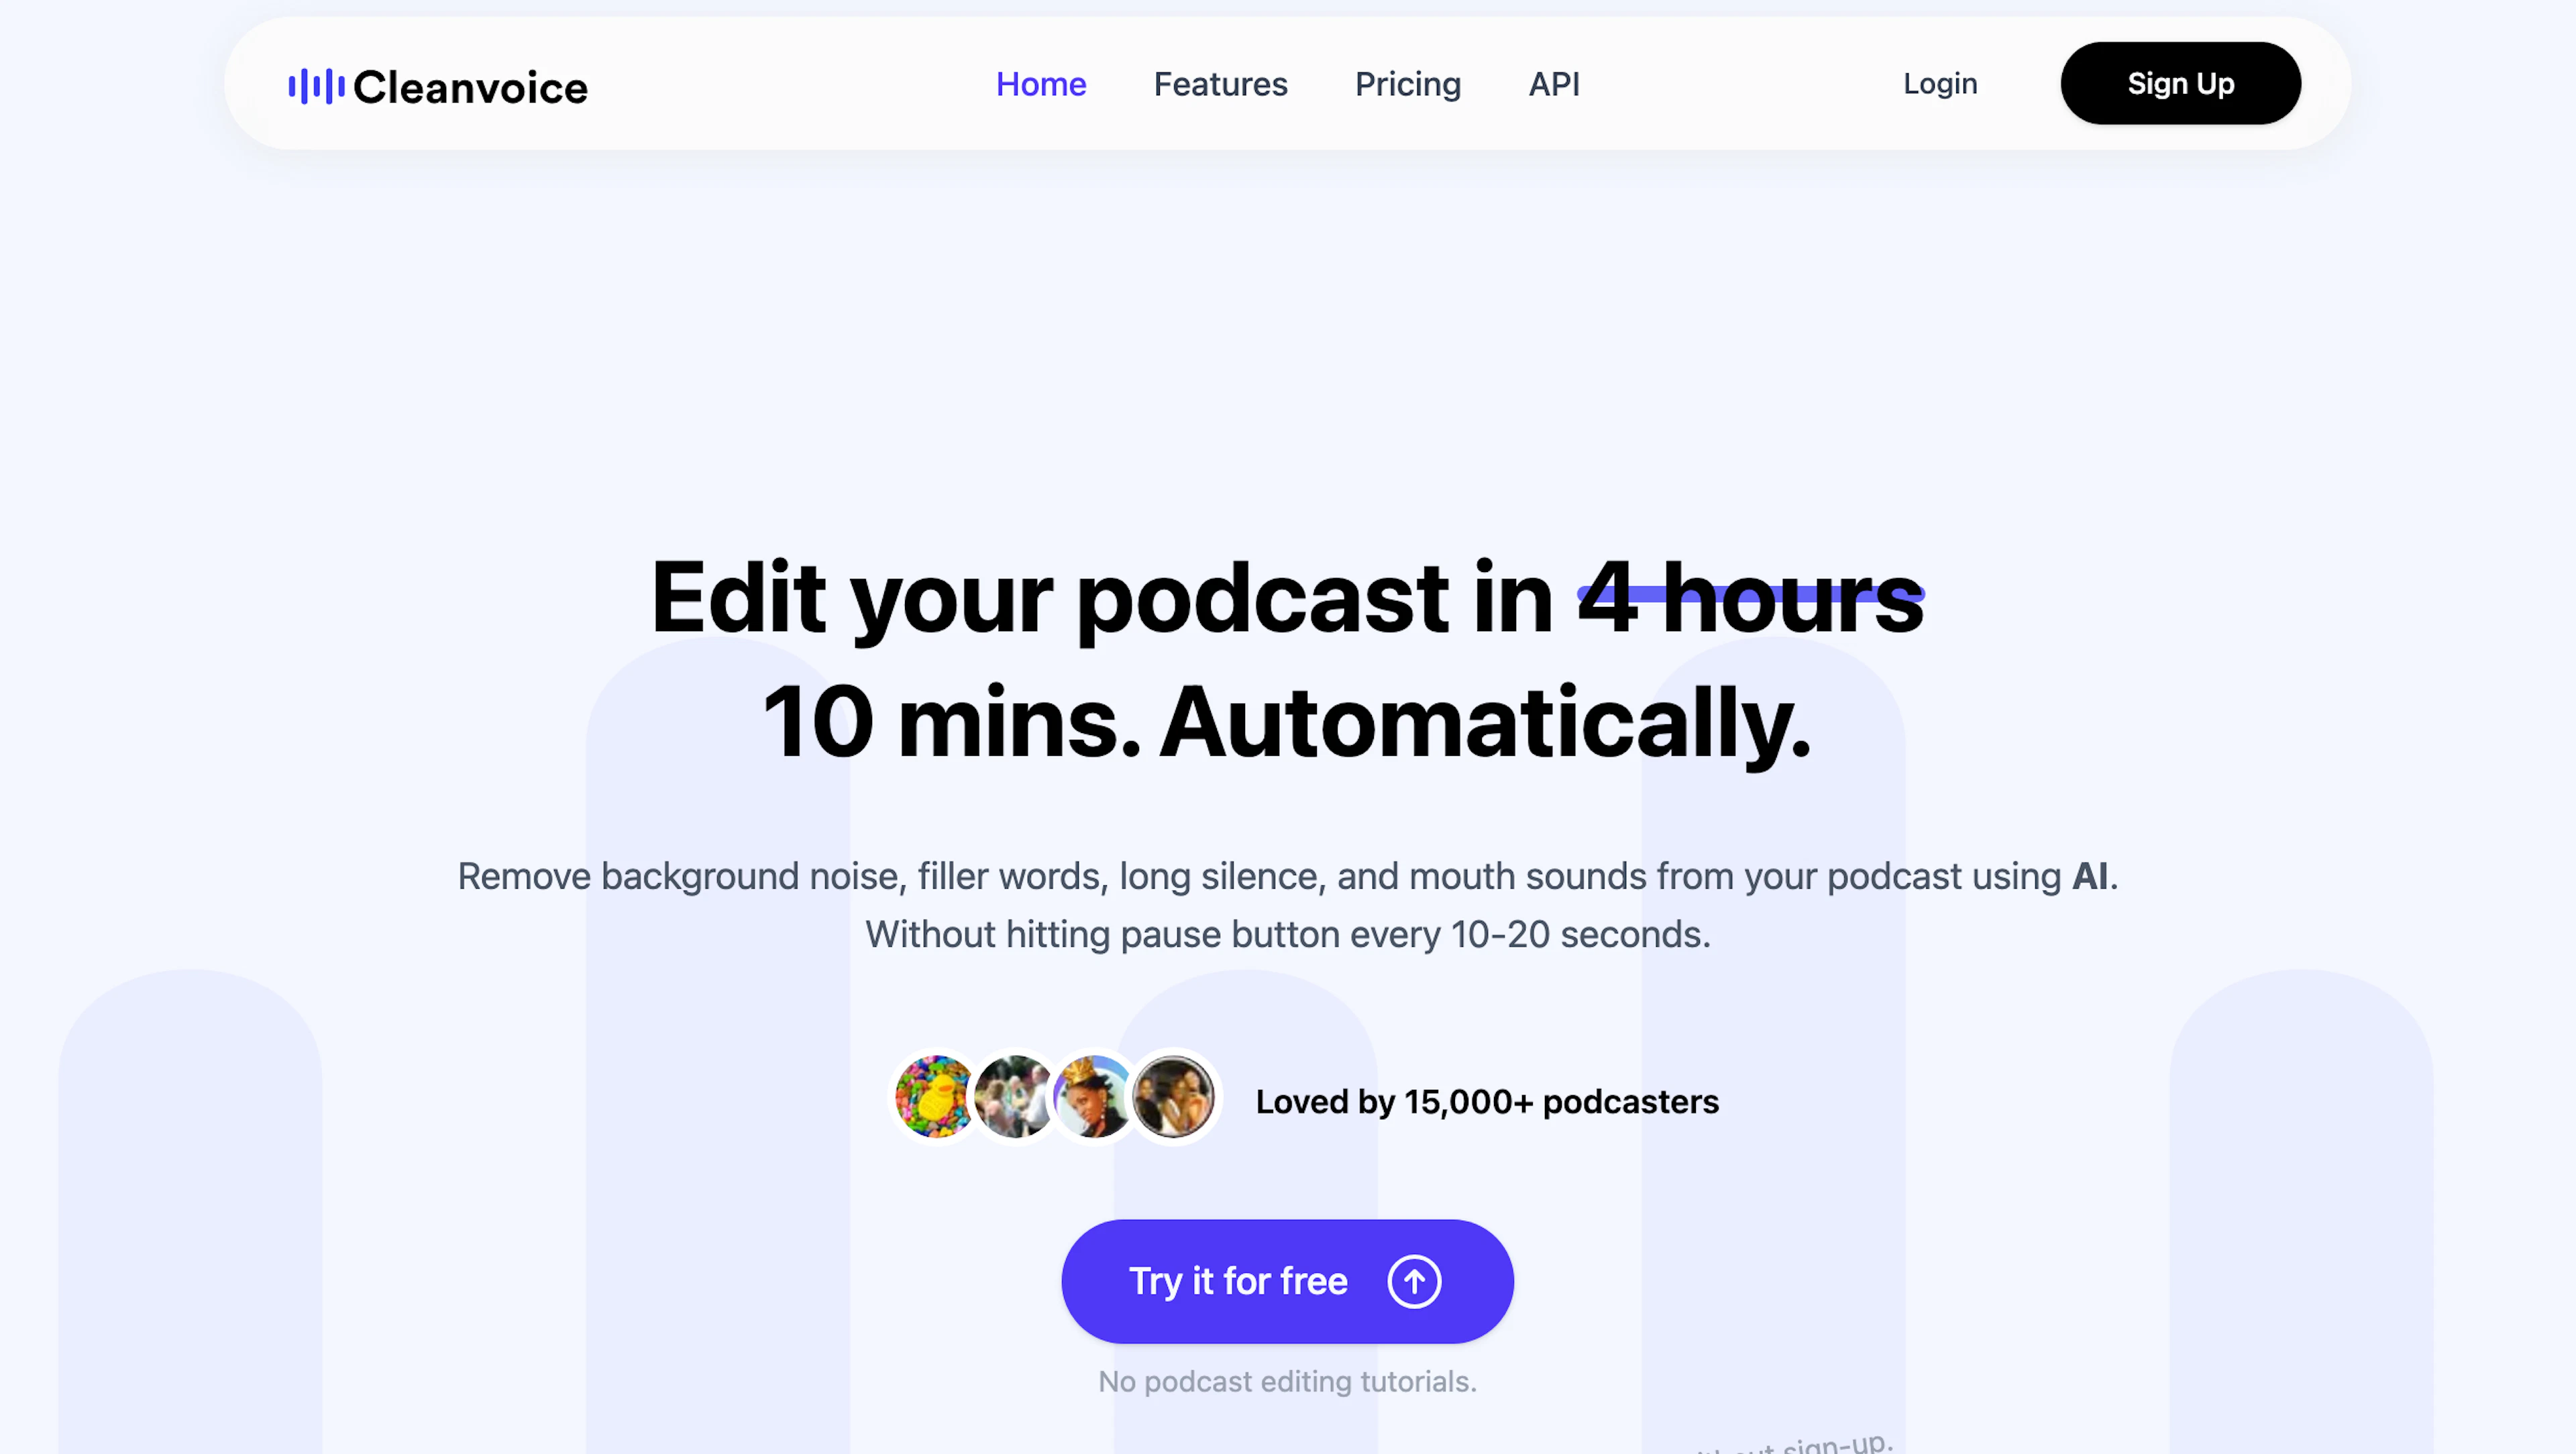Click the rubber duck avatar
Image resolution: width=2576 pixels, height=1454 pixels.
(x=933, y=1097)
